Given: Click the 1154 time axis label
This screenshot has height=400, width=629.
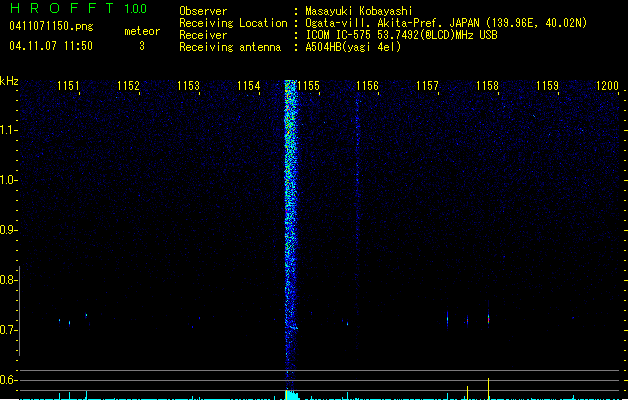Looking at the screenshot, I should pyautogui.click(x=248, y=86).
